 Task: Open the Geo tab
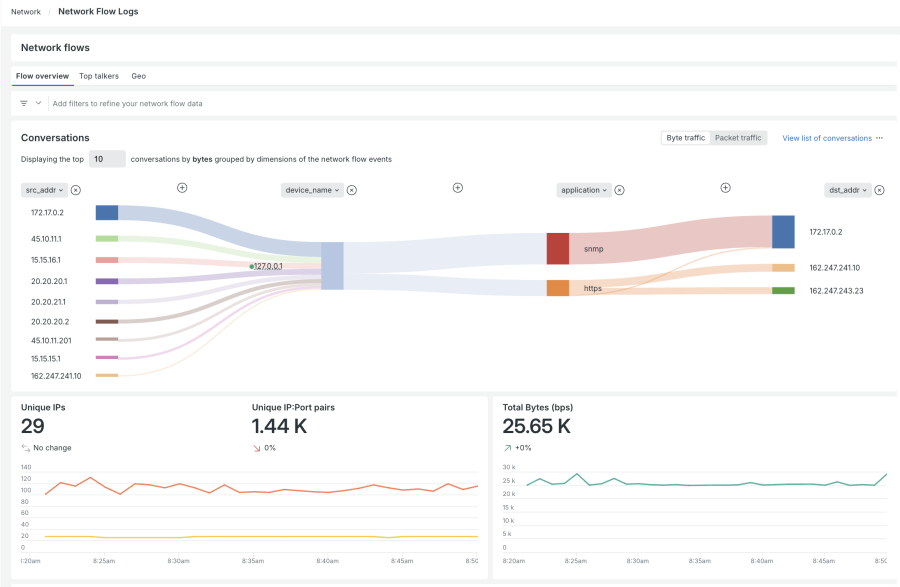138,76
